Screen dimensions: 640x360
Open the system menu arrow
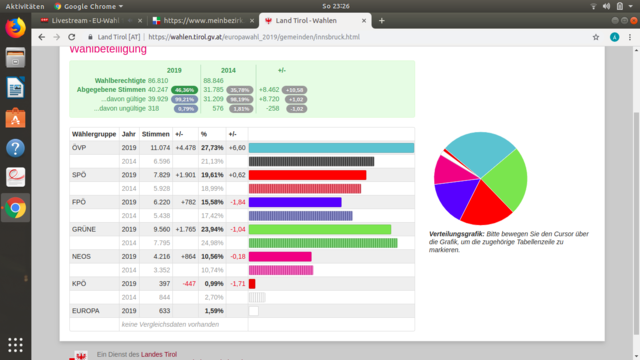point(631,7)
